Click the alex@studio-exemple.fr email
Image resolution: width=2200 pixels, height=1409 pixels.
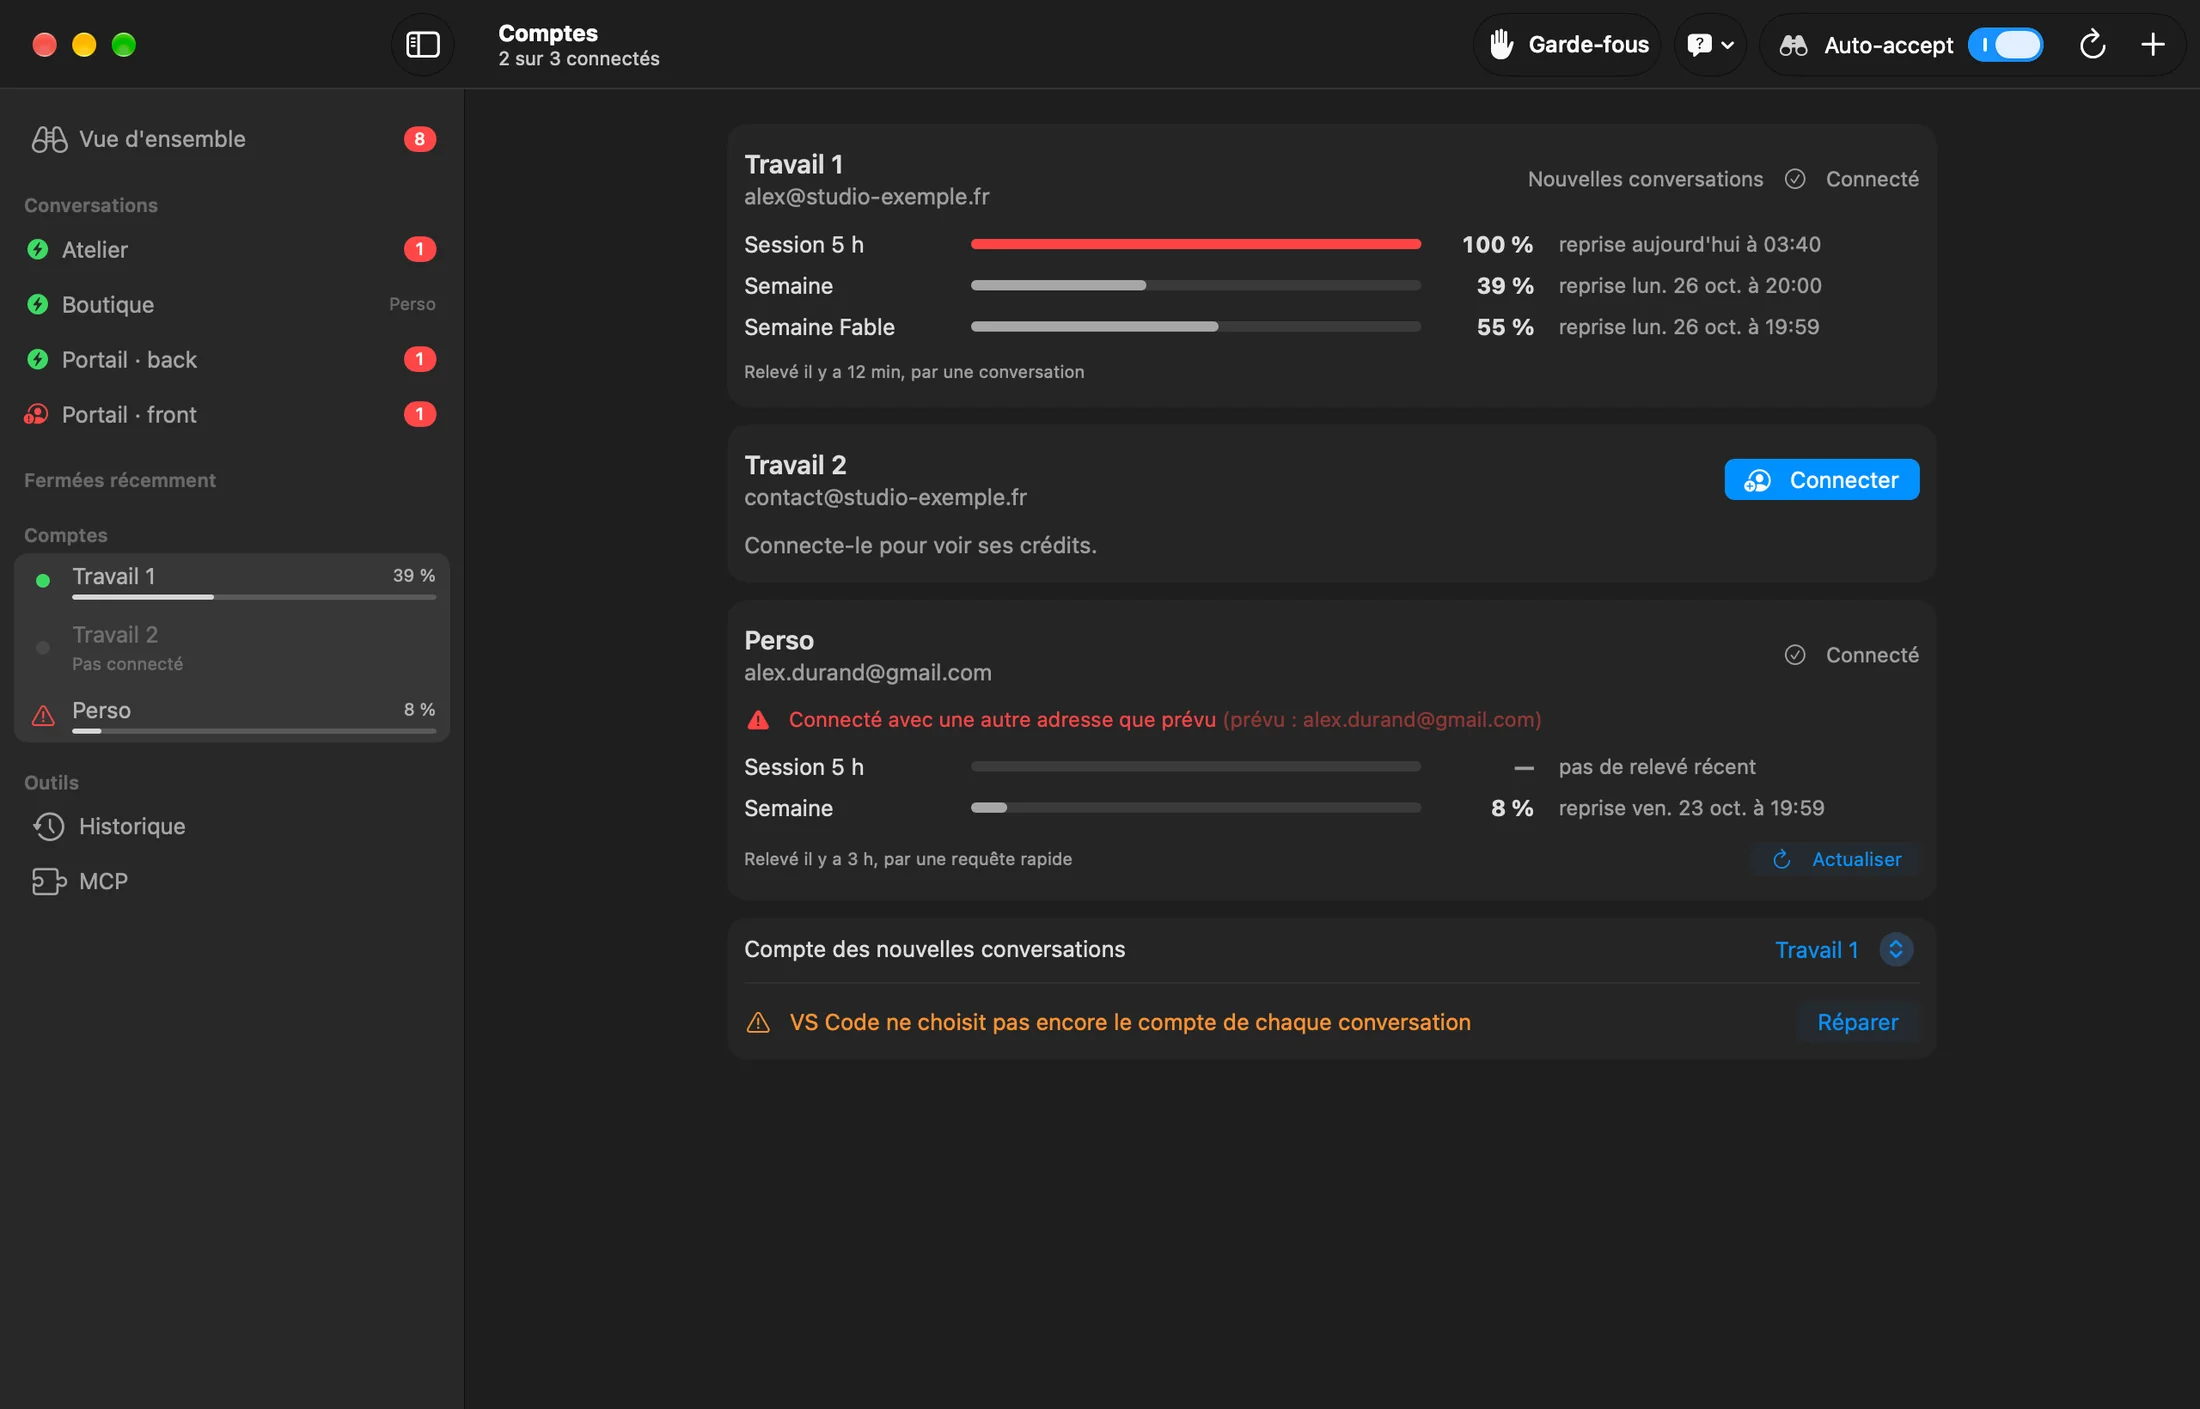point(866,197)
